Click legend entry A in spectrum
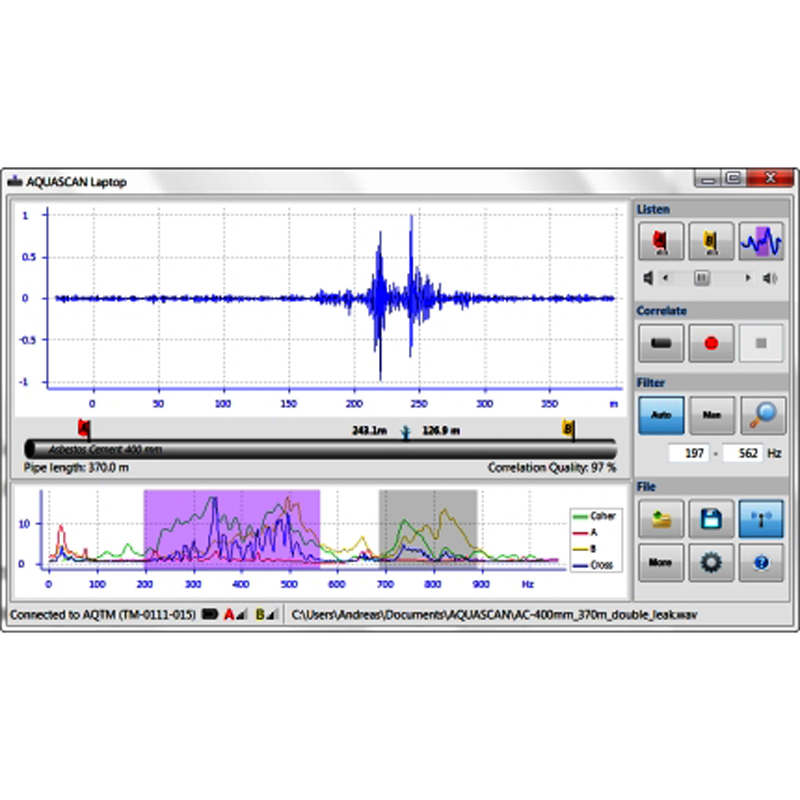800x800 pixels. pyautogui.click(x=585, y=532)
